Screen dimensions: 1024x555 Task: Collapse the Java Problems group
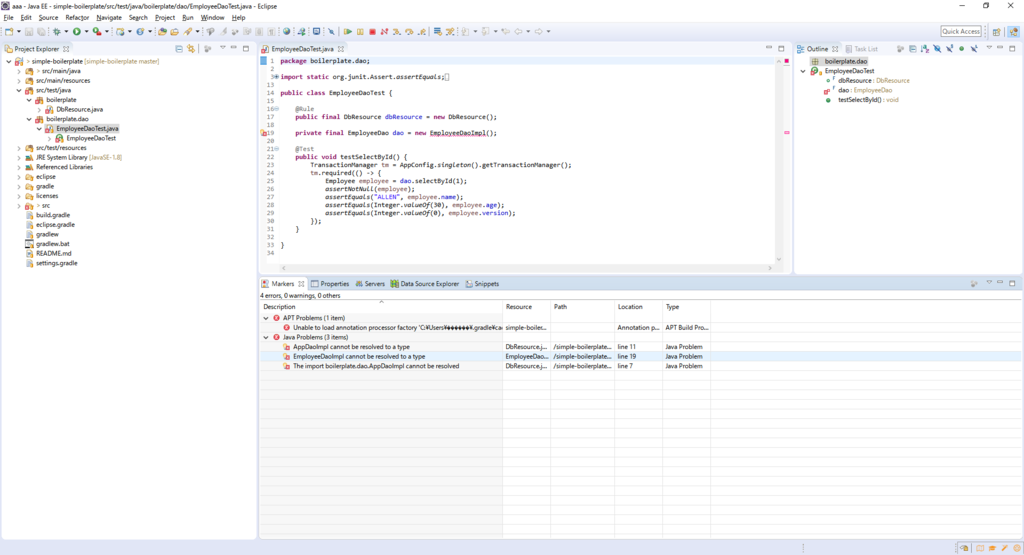tap(266, 338)
